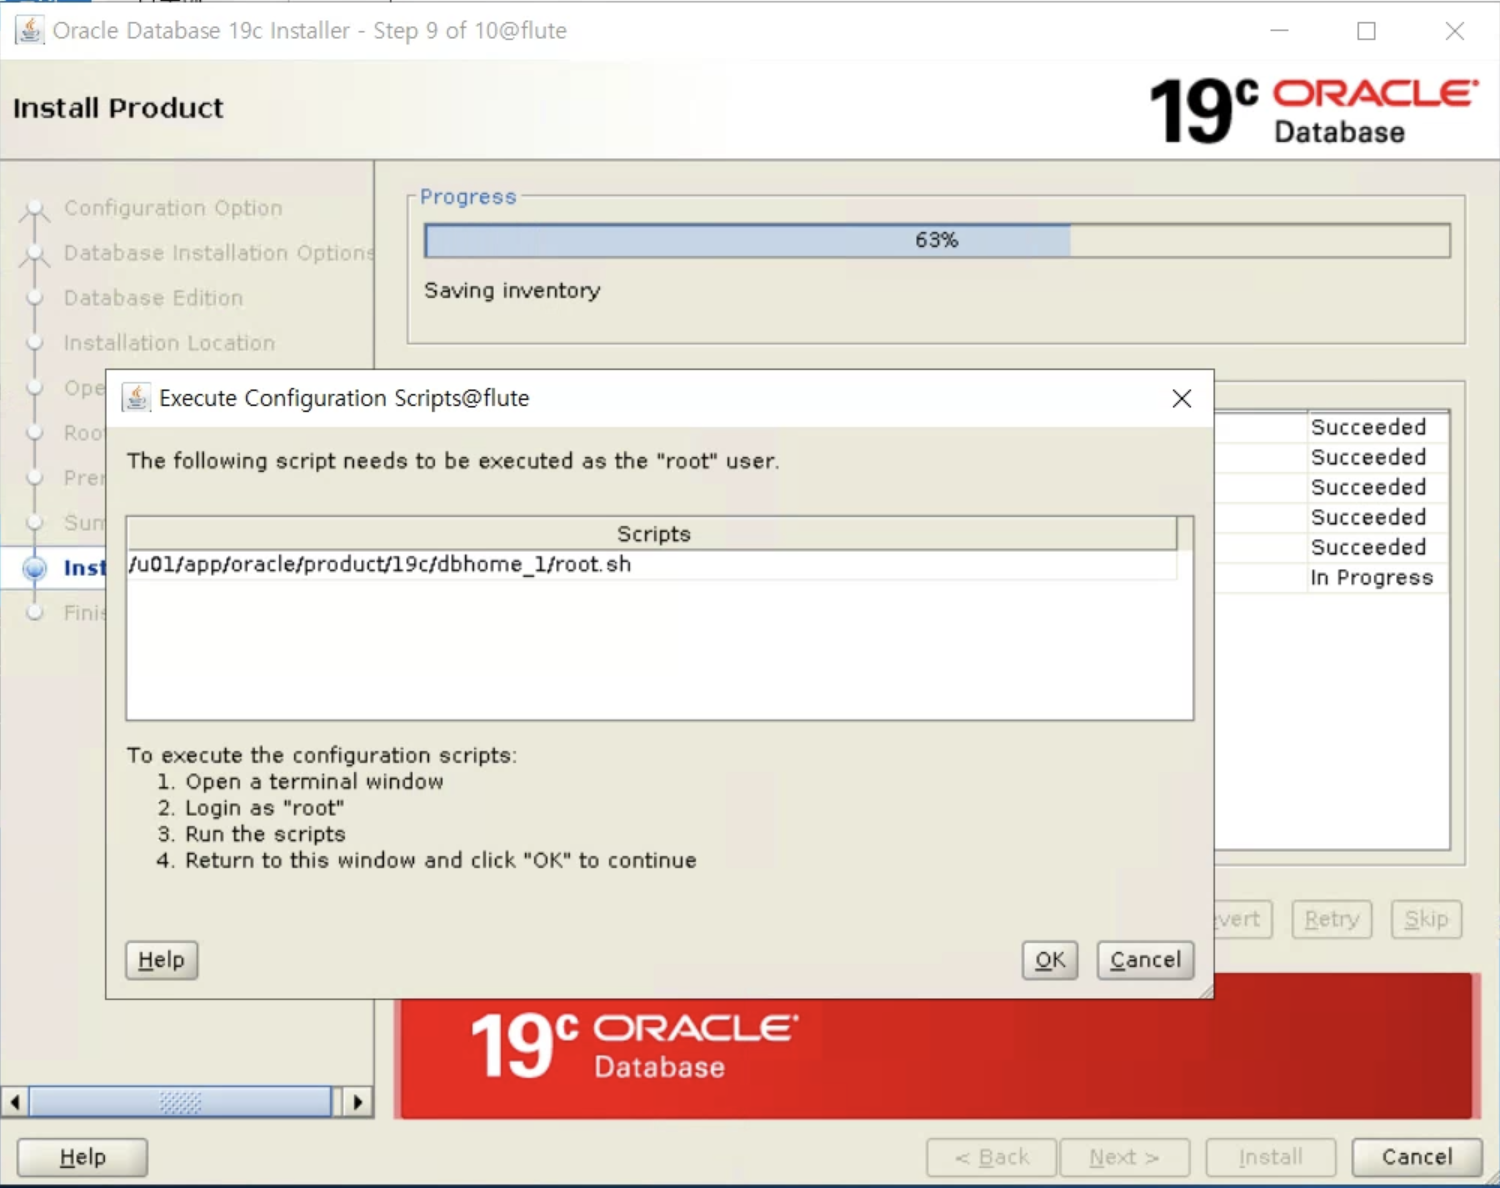Click the installer Help button
The width and height of the screenshot is (1500, 1188).
click(82, 1157)
